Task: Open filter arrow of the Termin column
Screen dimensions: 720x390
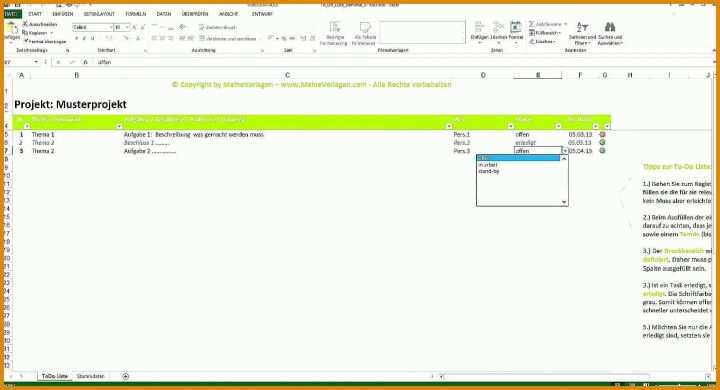Action: (x=596, y=126)
